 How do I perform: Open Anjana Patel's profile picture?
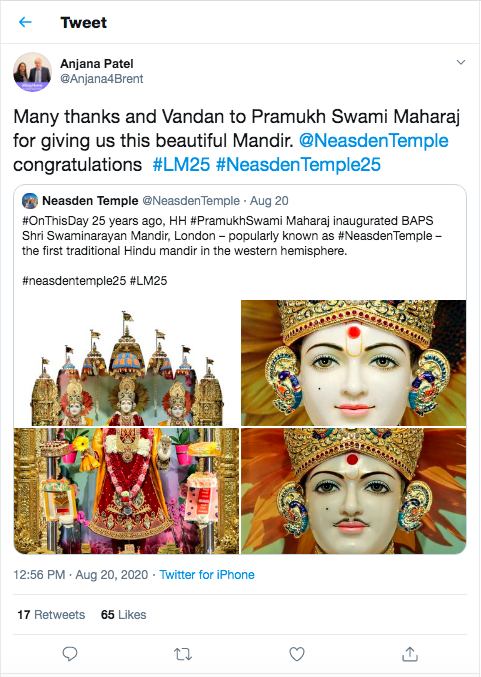coord(32,72)
